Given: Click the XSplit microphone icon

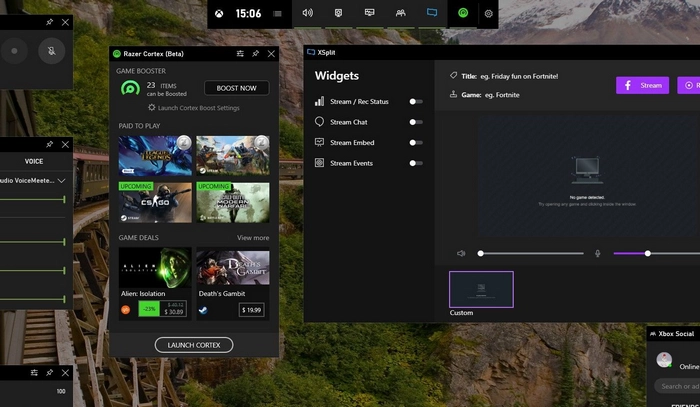Looking at the screenshot, I should point(598,253).
